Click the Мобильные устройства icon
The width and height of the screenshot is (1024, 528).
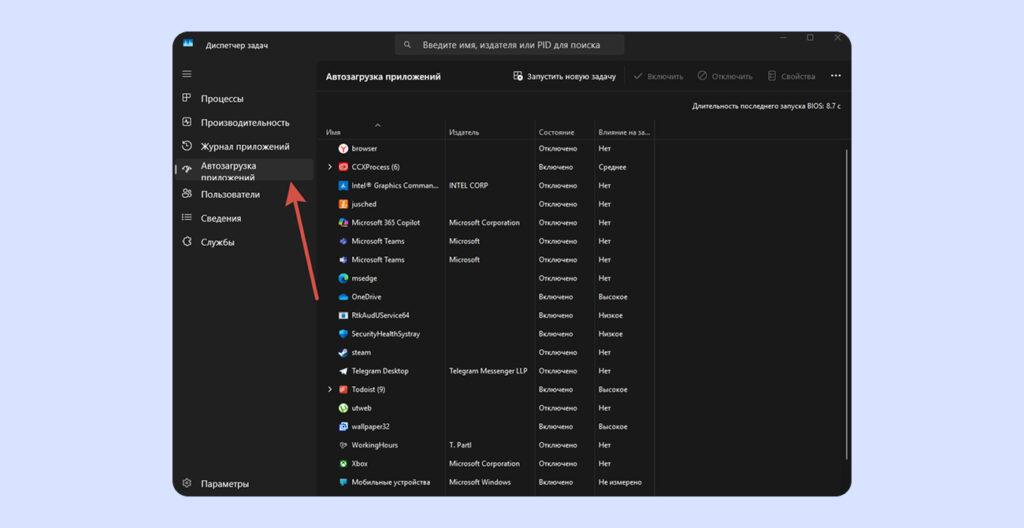(344, 482)
